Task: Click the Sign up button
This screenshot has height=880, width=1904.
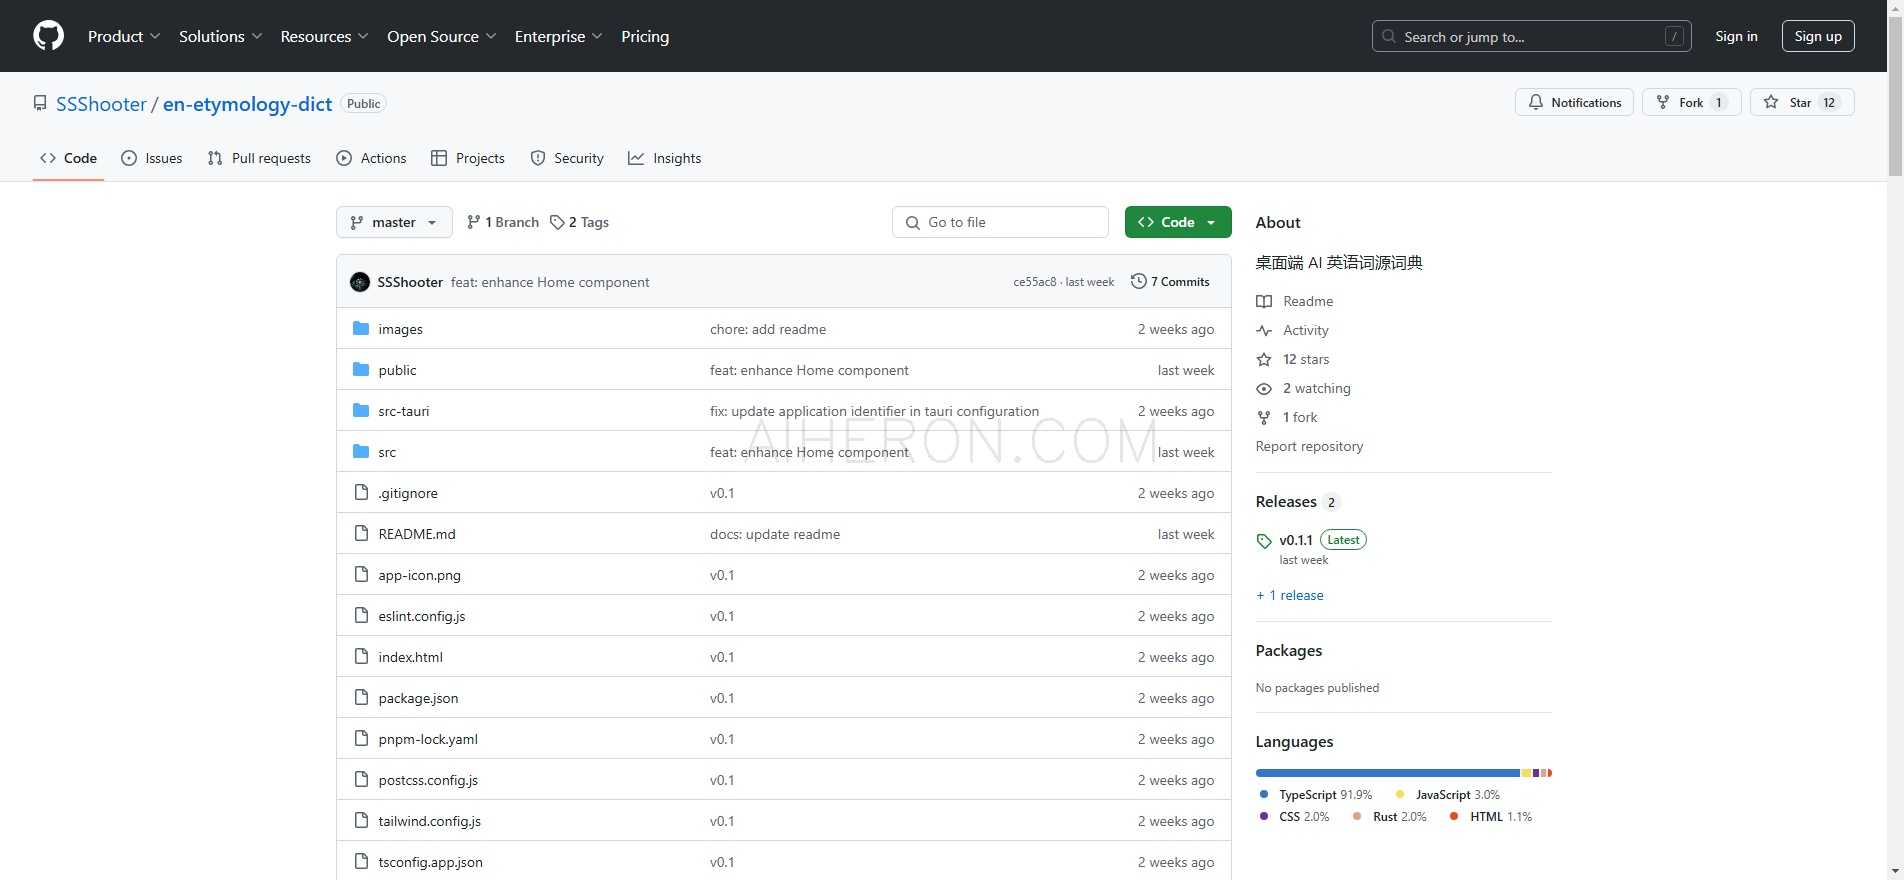Action: 1818,36
